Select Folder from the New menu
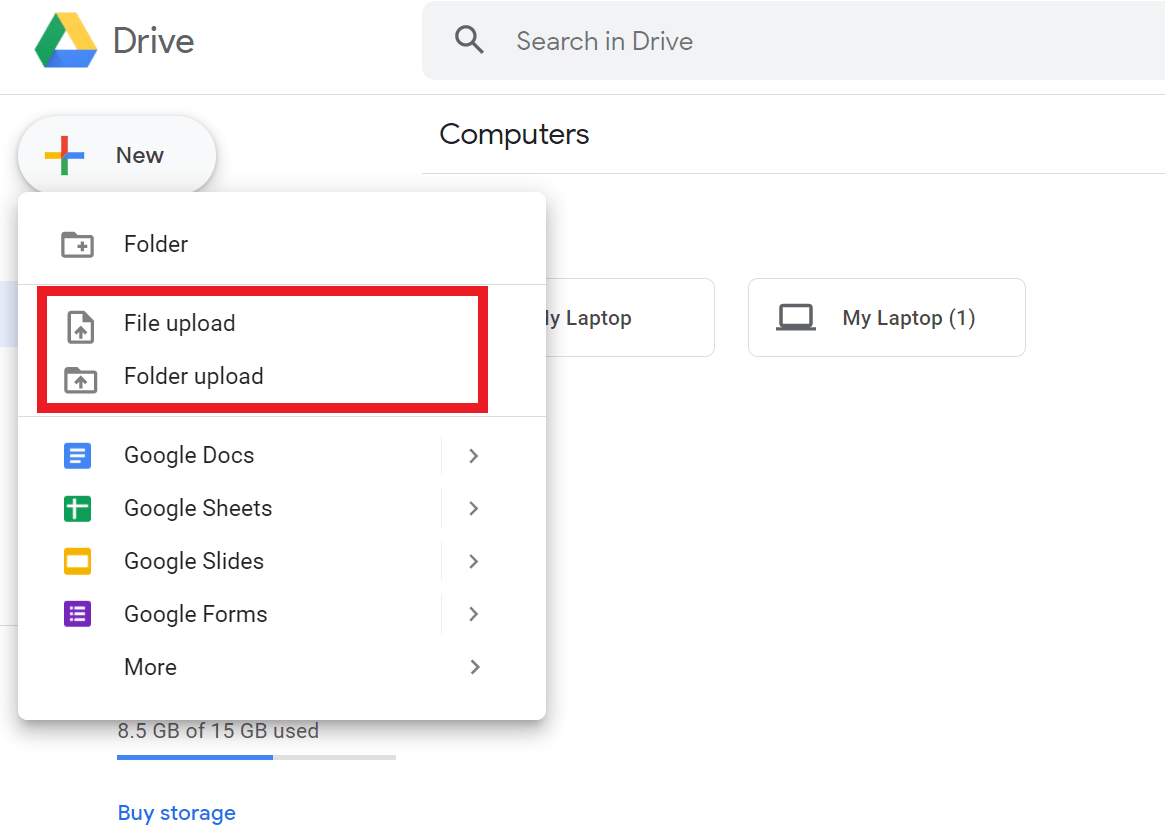 point(156,244)
